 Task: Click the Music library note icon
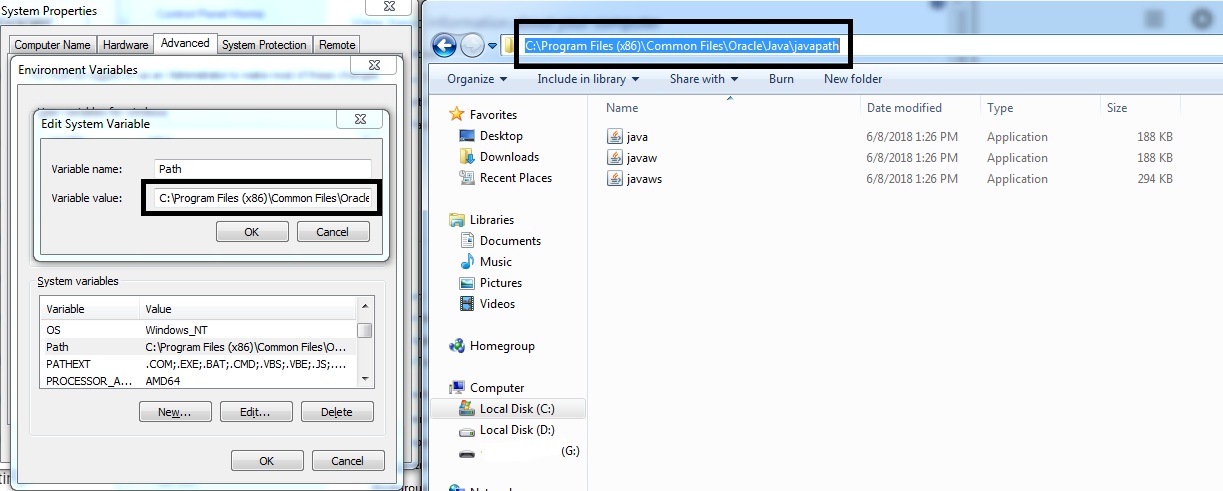466,262
